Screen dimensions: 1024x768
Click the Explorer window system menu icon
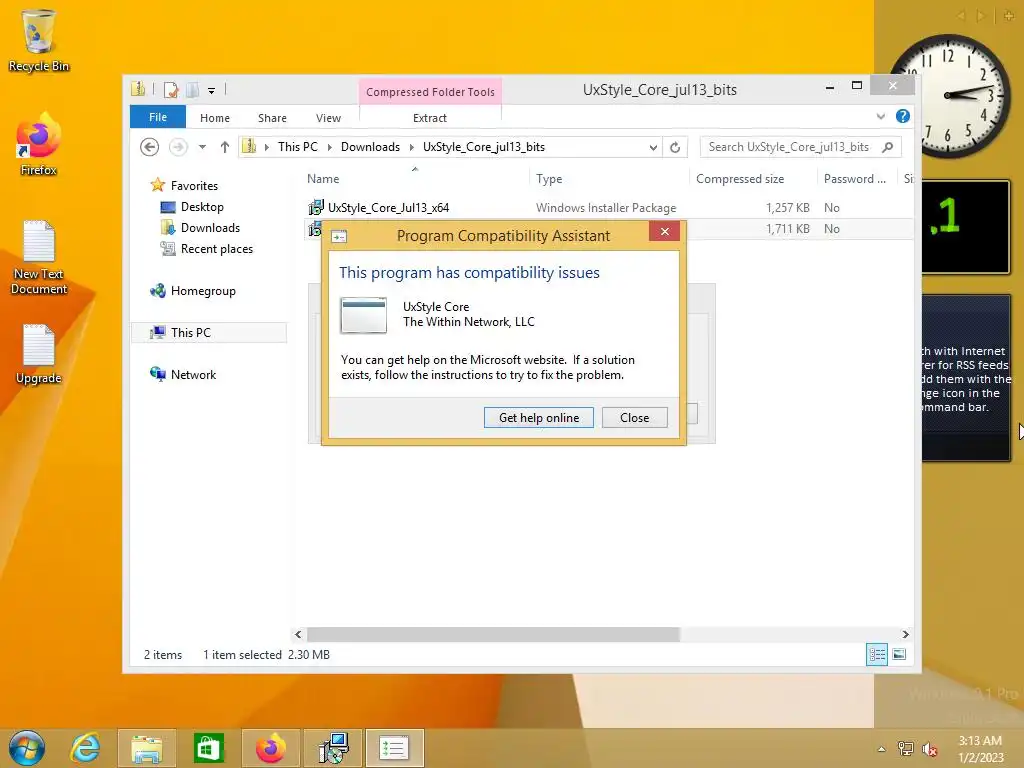pos(138,89)
